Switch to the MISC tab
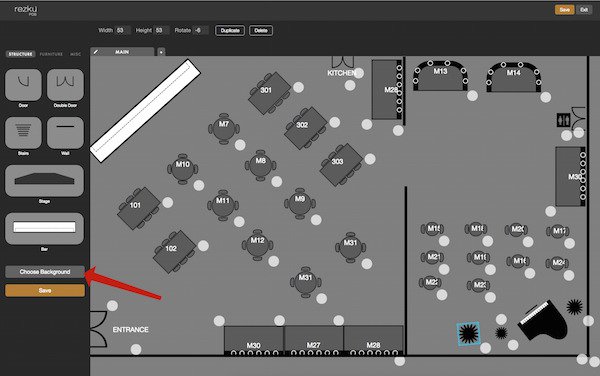This screenshot has height=376, width=600. point(75,54)
